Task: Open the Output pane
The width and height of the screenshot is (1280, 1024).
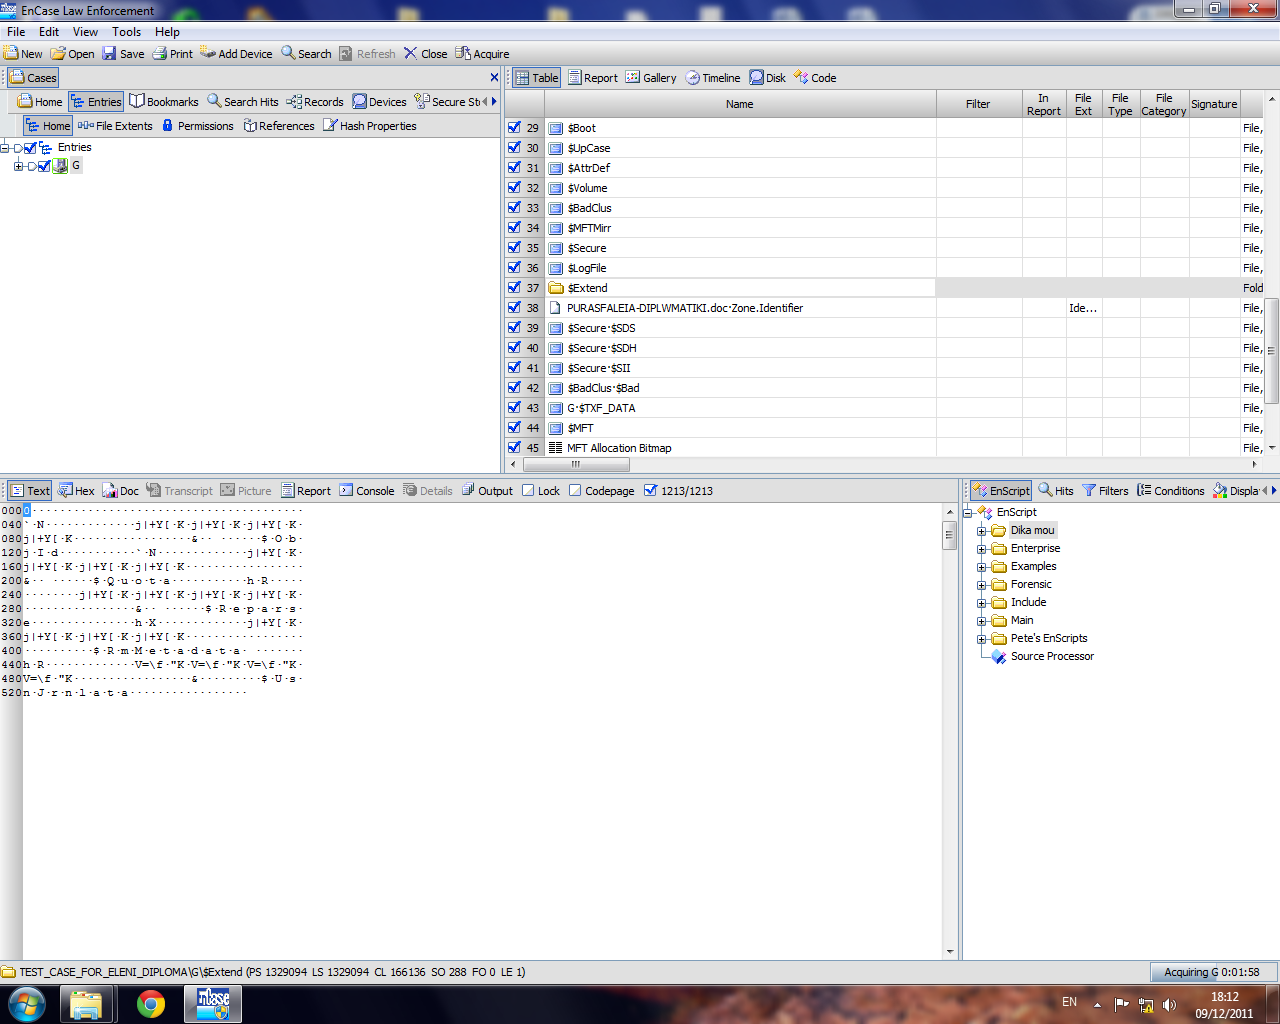Action: tap(487, 491)
